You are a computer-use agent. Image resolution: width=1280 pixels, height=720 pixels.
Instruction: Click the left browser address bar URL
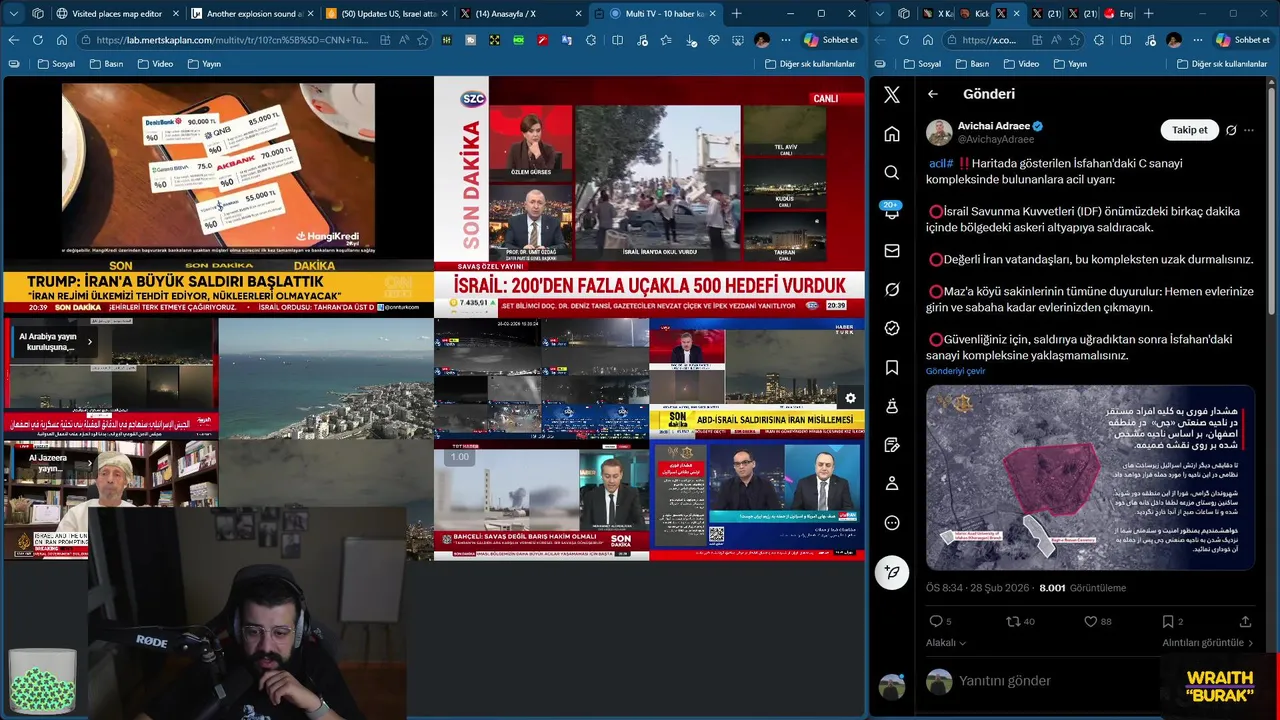pos(233,40)
